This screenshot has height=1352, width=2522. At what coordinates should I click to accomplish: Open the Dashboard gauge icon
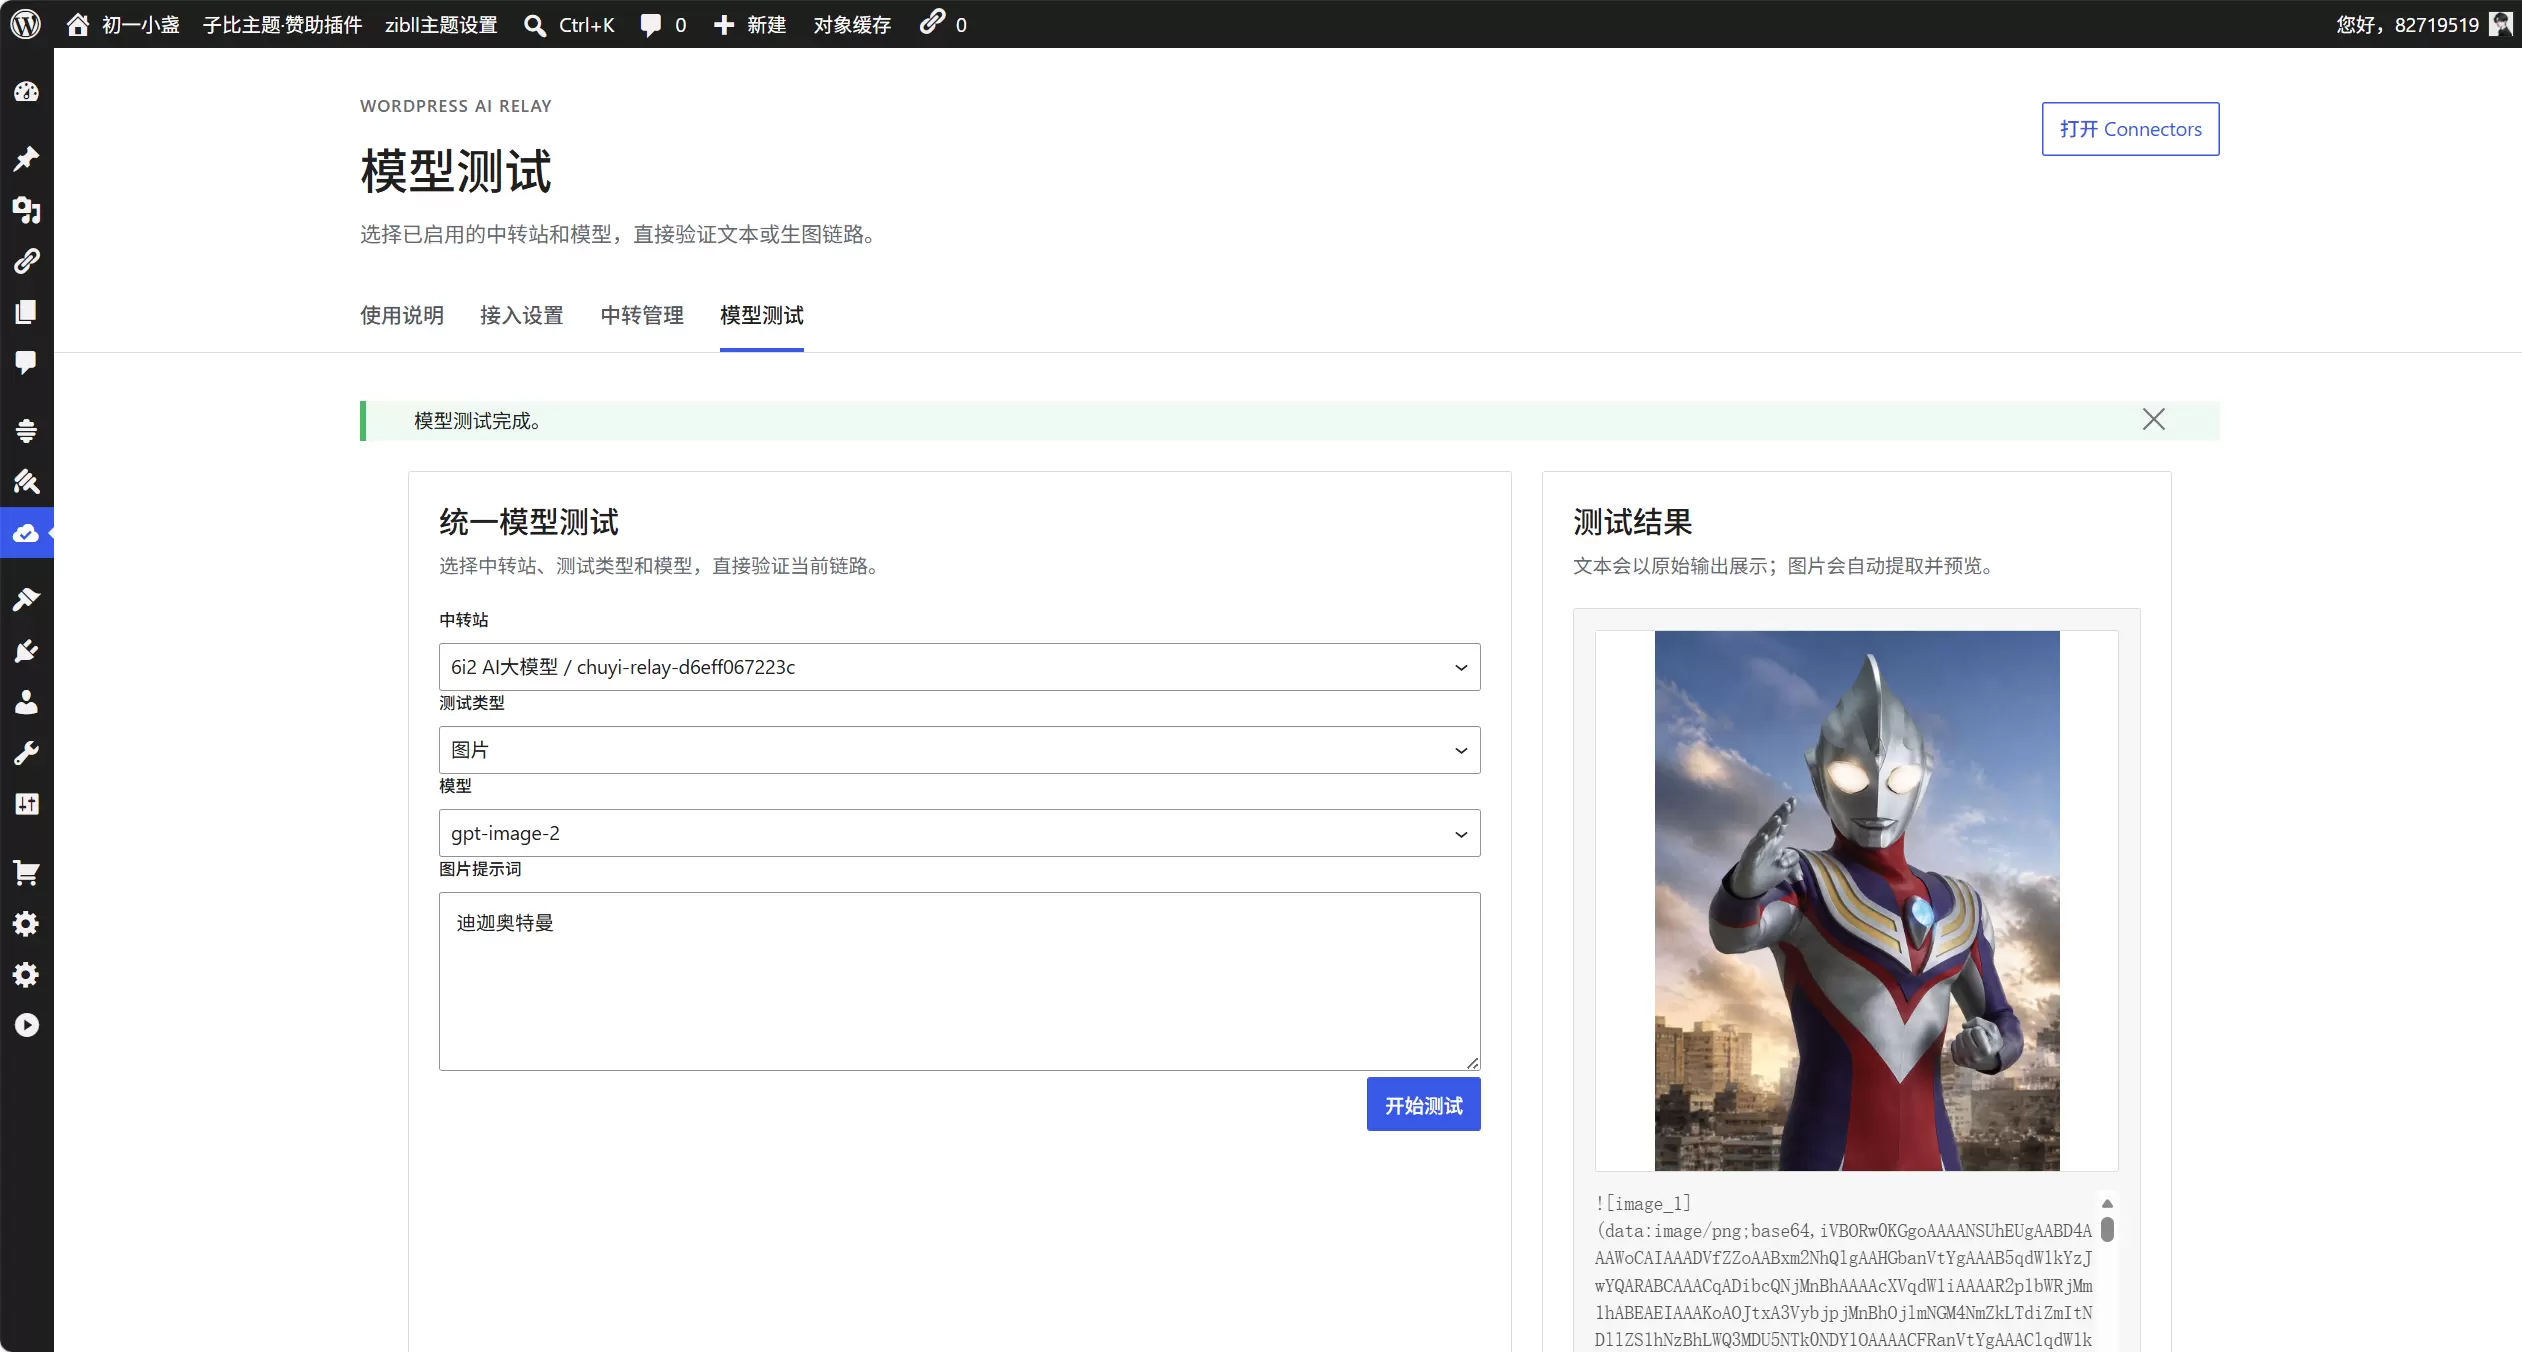tap(26, 92)
